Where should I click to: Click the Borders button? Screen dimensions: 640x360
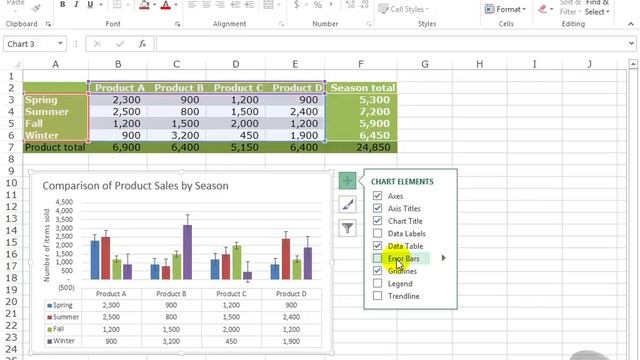117,4
